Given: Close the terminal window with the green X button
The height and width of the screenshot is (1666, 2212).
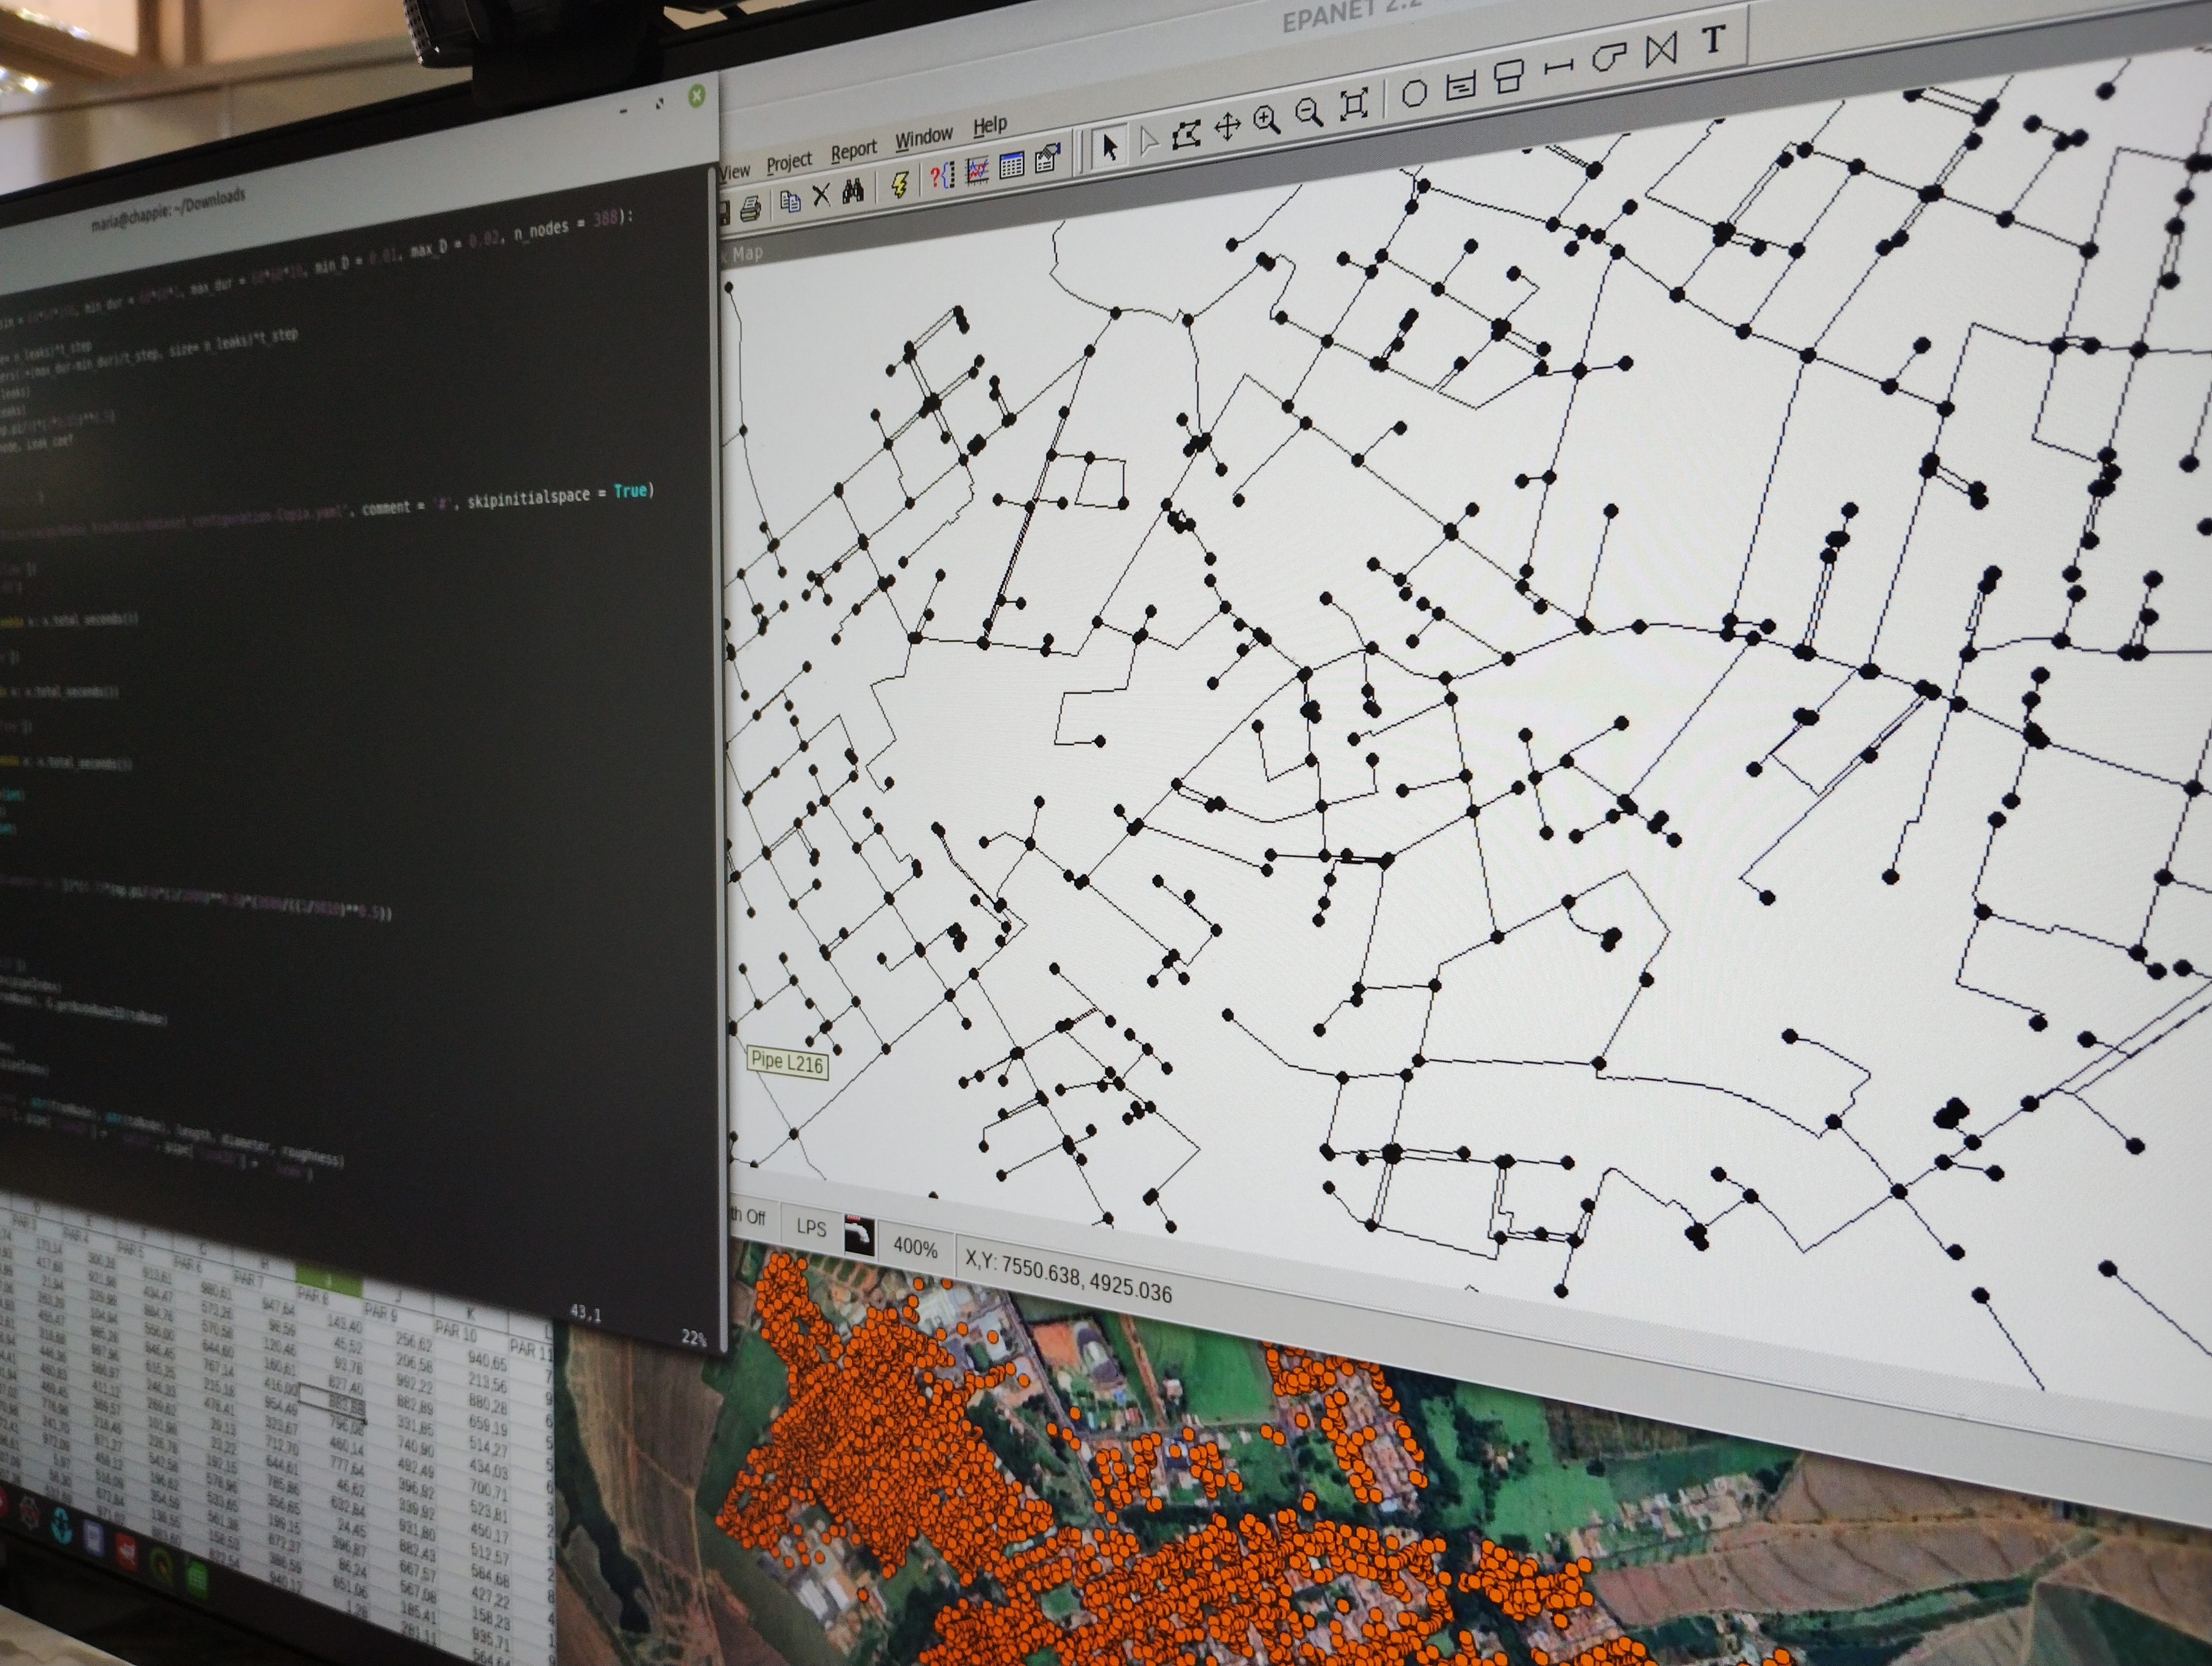Looking at the screenshot, I should pyautogui.click(x=697, y=95).
